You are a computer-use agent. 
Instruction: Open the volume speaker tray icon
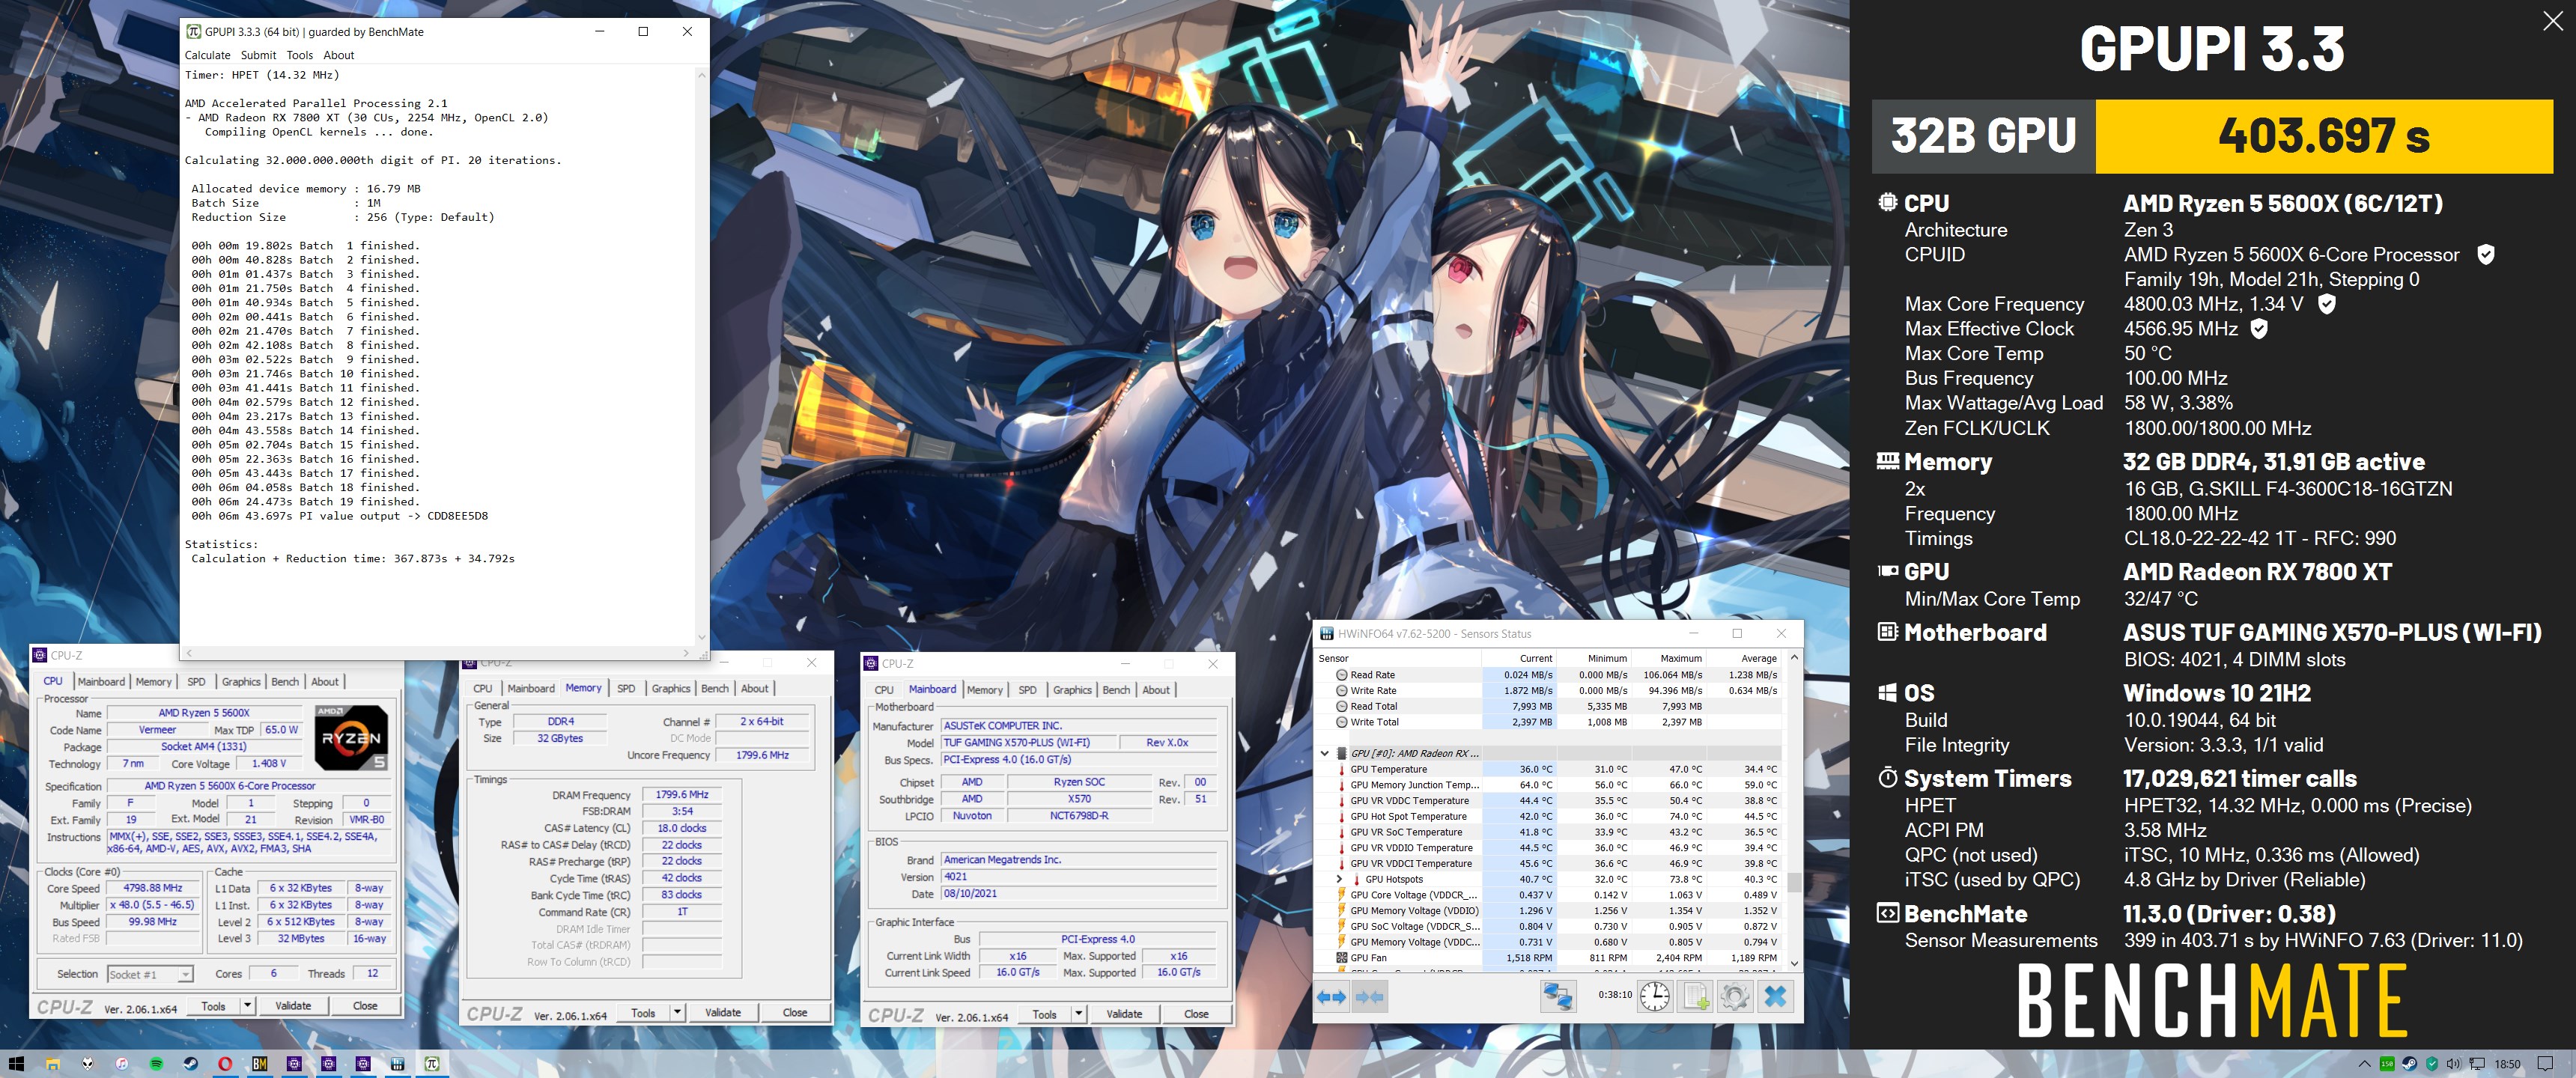click(x=2454, y=1064)
